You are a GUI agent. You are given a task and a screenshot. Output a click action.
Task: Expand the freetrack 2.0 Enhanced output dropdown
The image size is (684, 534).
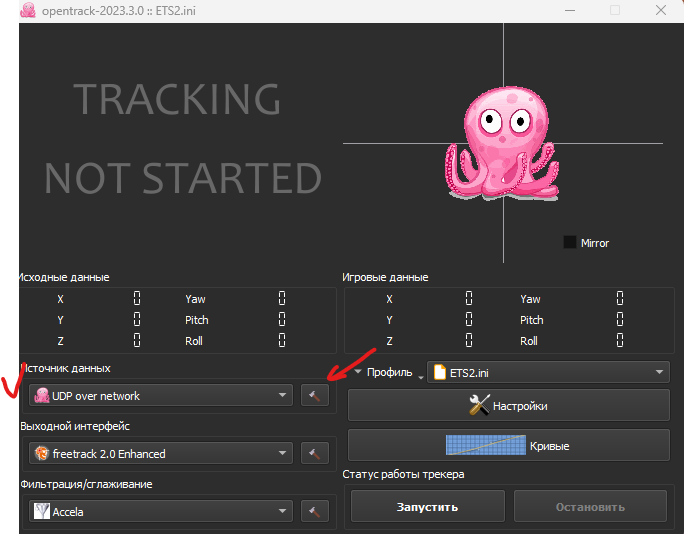[x=161, y=453]
